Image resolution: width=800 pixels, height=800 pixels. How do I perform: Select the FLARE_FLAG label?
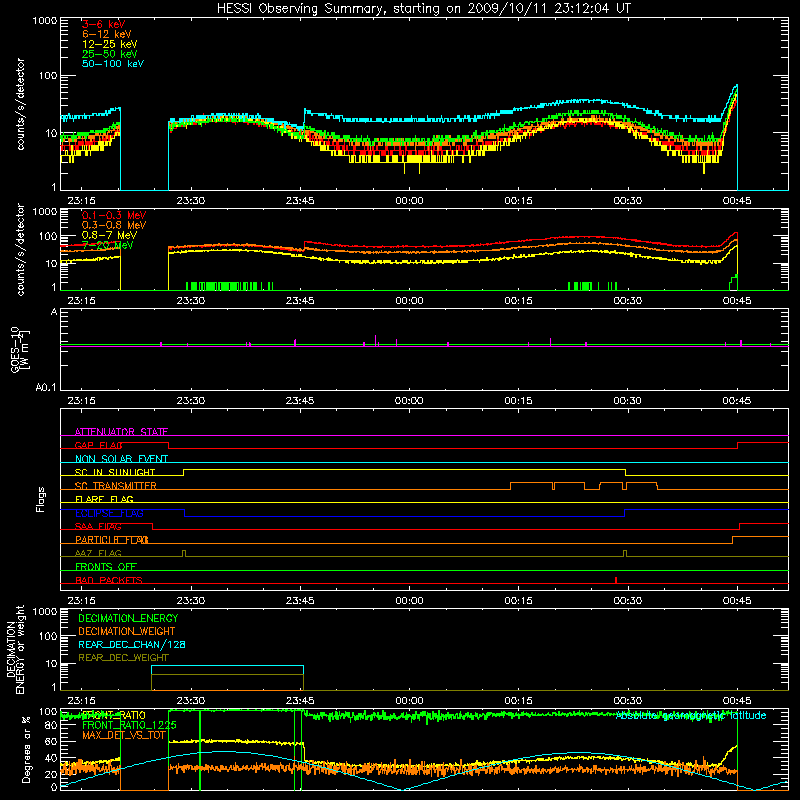(104, 499)
